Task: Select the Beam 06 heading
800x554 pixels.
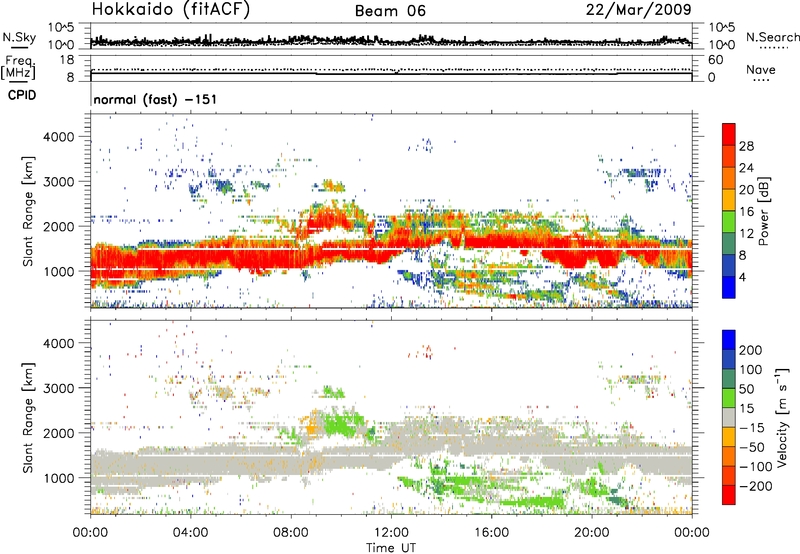Action: point(390,11)
